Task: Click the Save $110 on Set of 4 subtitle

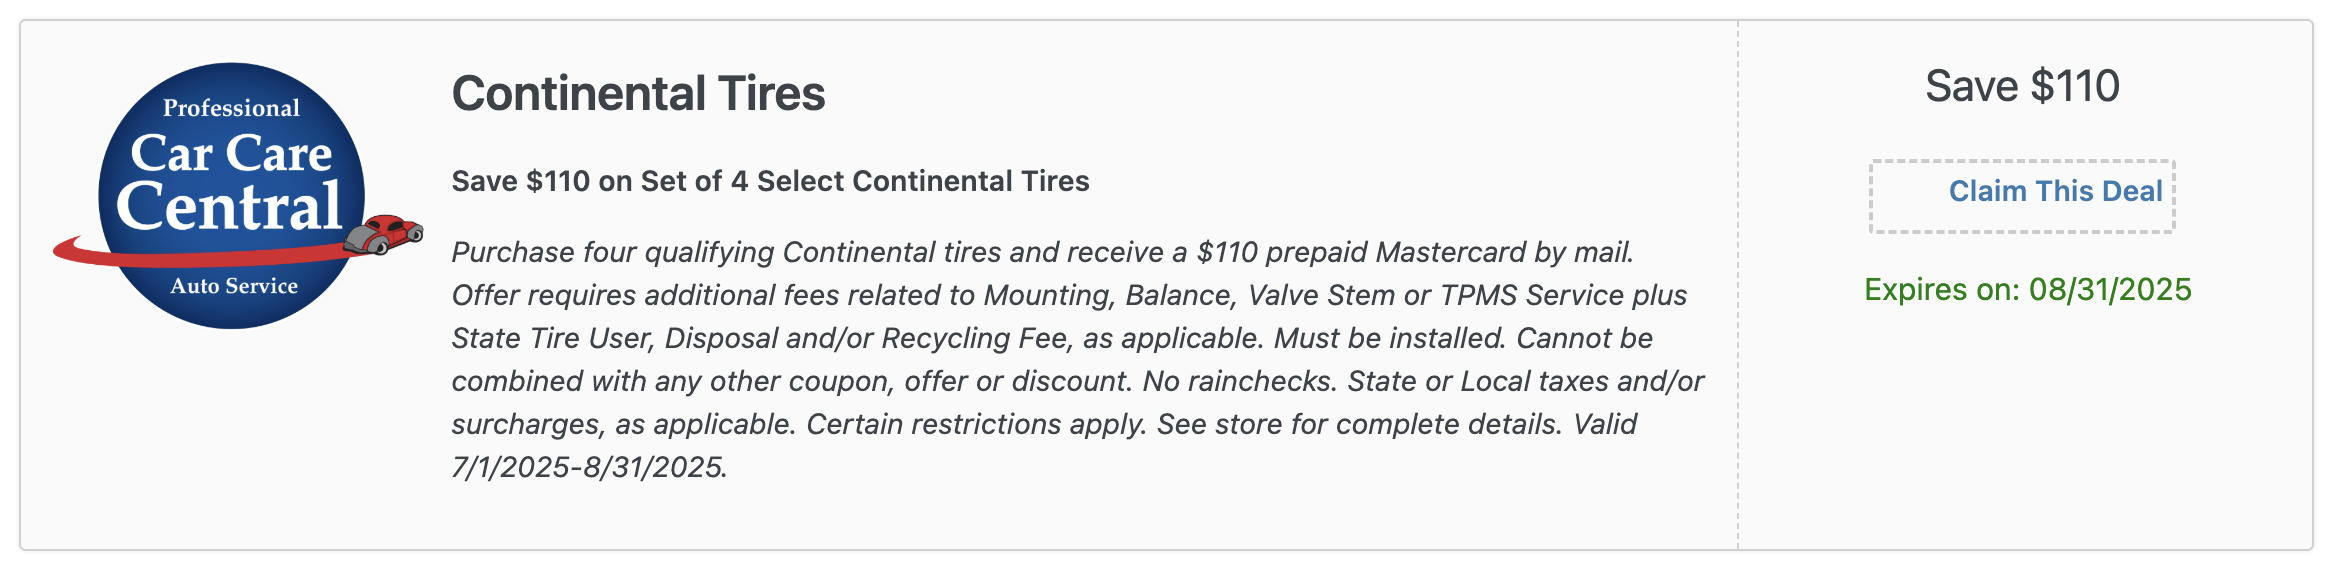Action: point(770,181)
